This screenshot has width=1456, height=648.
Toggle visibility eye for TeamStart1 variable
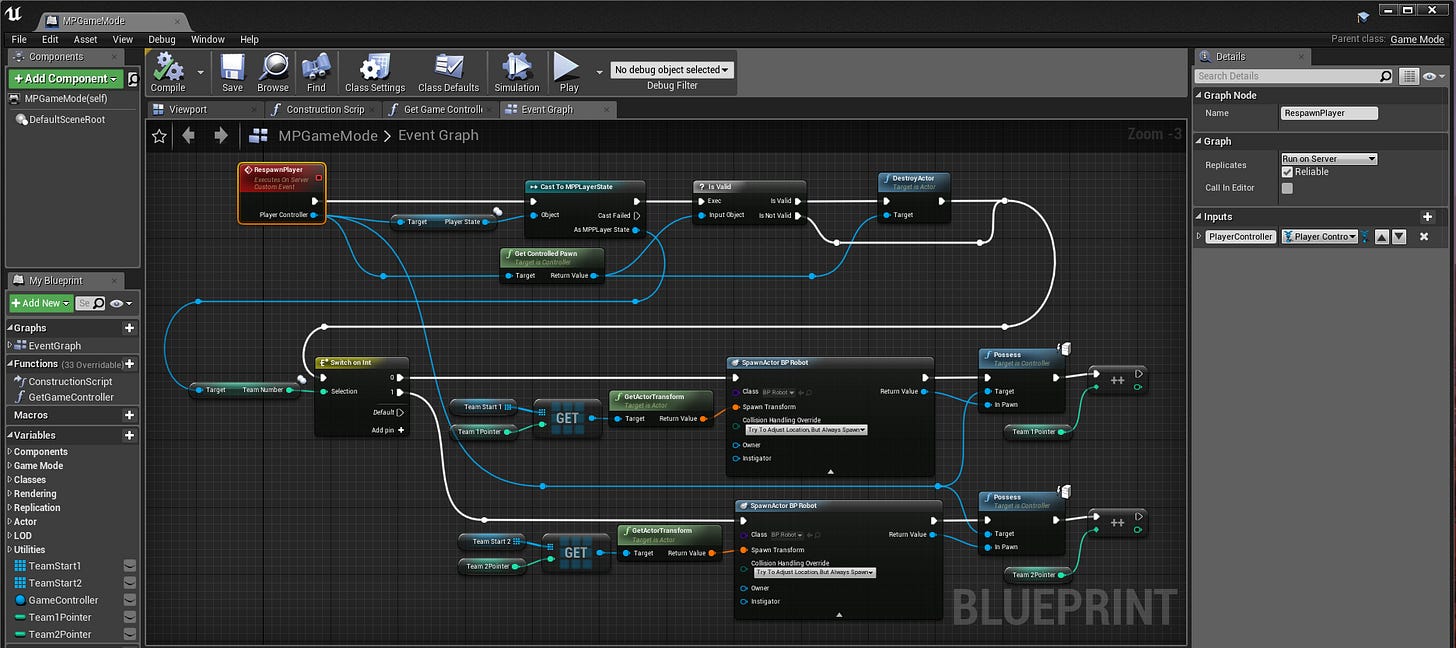coord(129,566)
